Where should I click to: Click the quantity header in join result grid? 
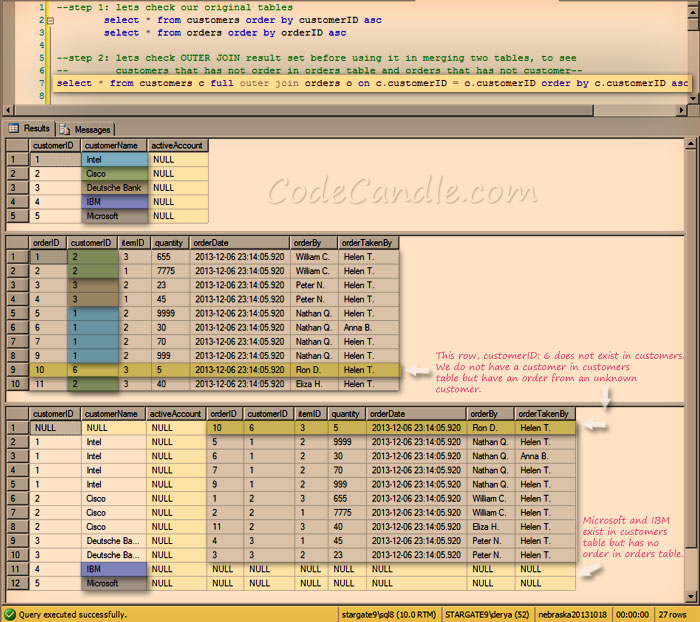click(x=346, y=414)
